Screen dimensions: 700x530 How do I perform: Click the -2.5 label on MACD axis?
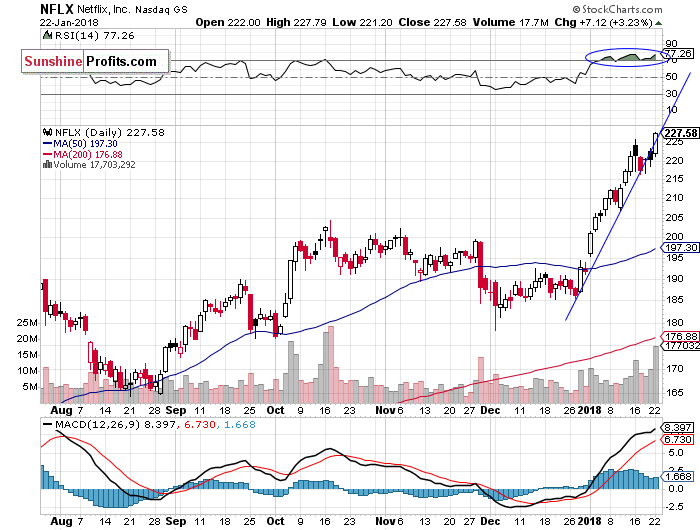click(x=674, y=506)
